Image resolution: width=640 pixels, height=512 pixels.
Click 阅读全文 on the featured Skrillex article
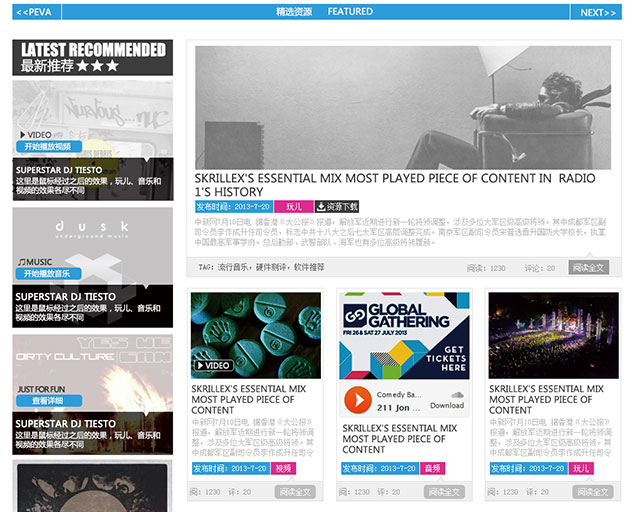(588, 268)
